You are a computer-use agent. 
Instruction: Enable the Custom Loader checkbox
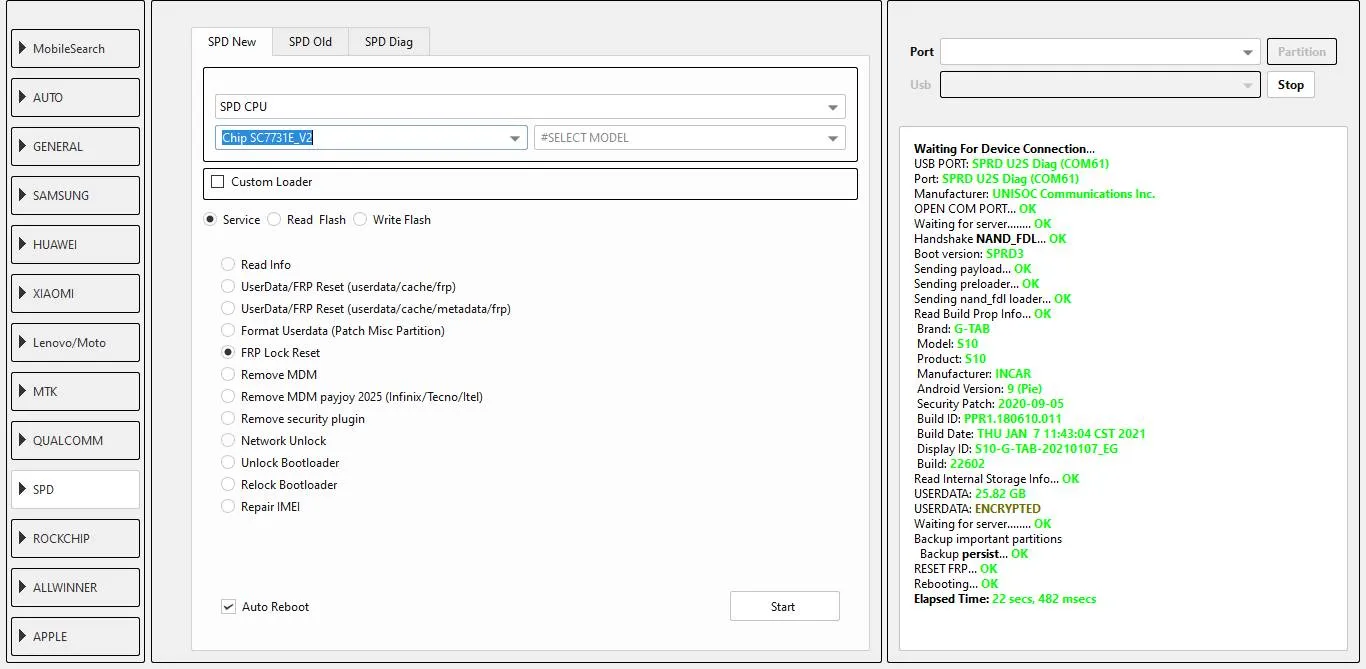point(218,182)
